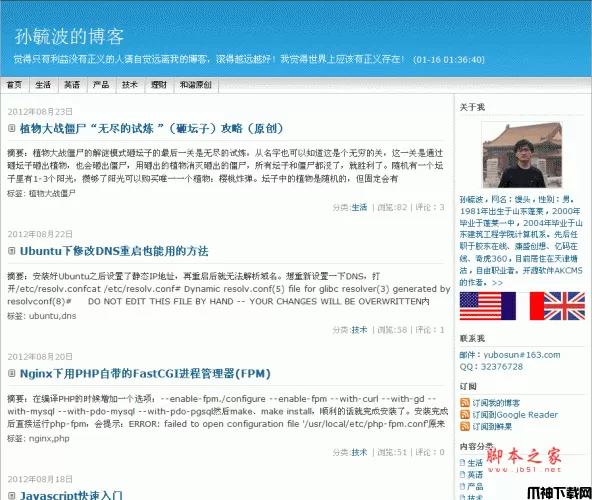Click the QQ number 32376728
The width and height of the screenshot is (592, 500).
pos(501,367)
